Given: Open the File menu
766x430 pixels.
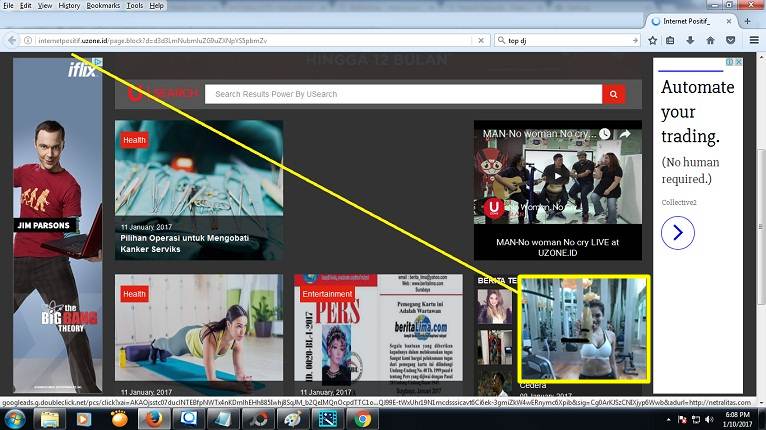Looking at the screenshot, I should [8, 5].
